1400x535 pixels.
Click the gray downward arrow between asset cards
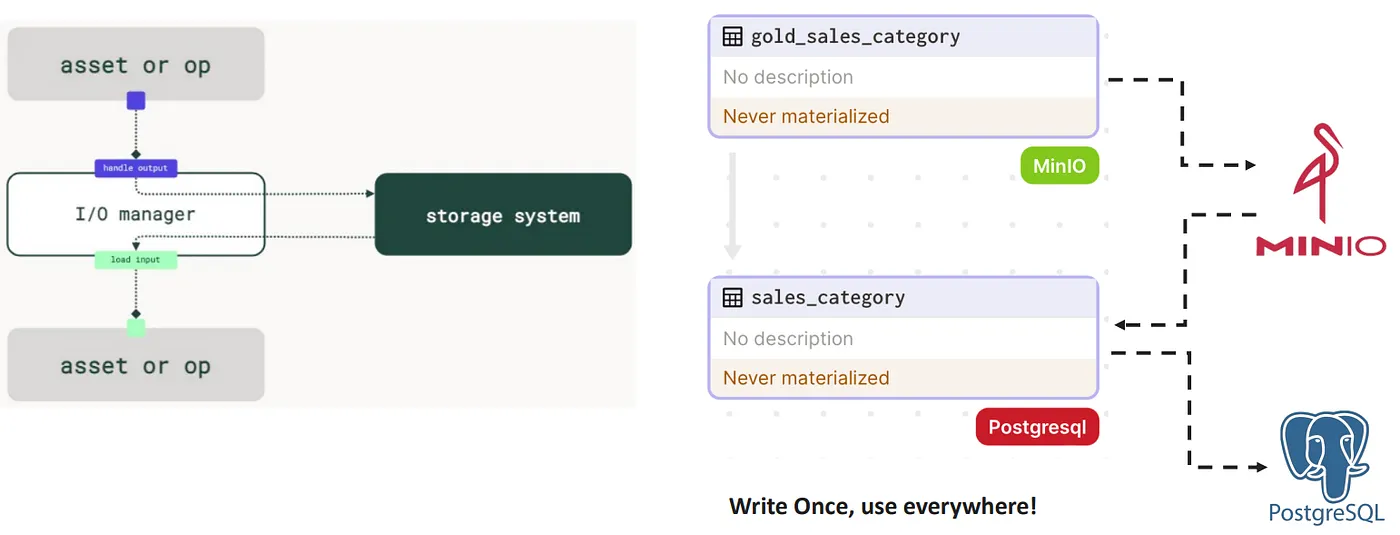[732, 207]
